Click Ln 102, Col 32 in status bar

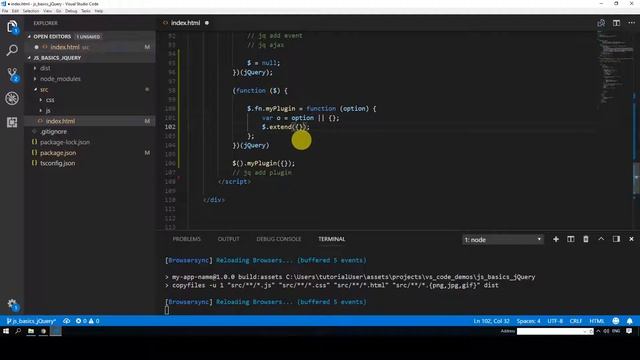(491, 321)
